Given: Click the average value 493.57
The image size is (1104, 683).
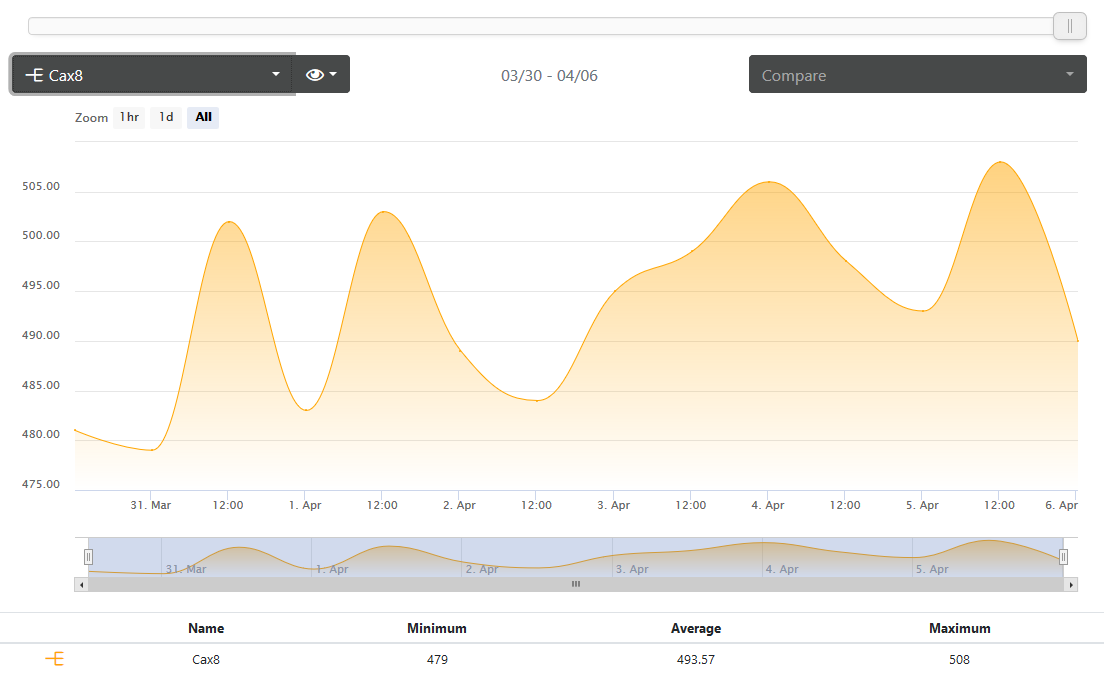Looking at the screenshot, I should [x=696, y=660].
